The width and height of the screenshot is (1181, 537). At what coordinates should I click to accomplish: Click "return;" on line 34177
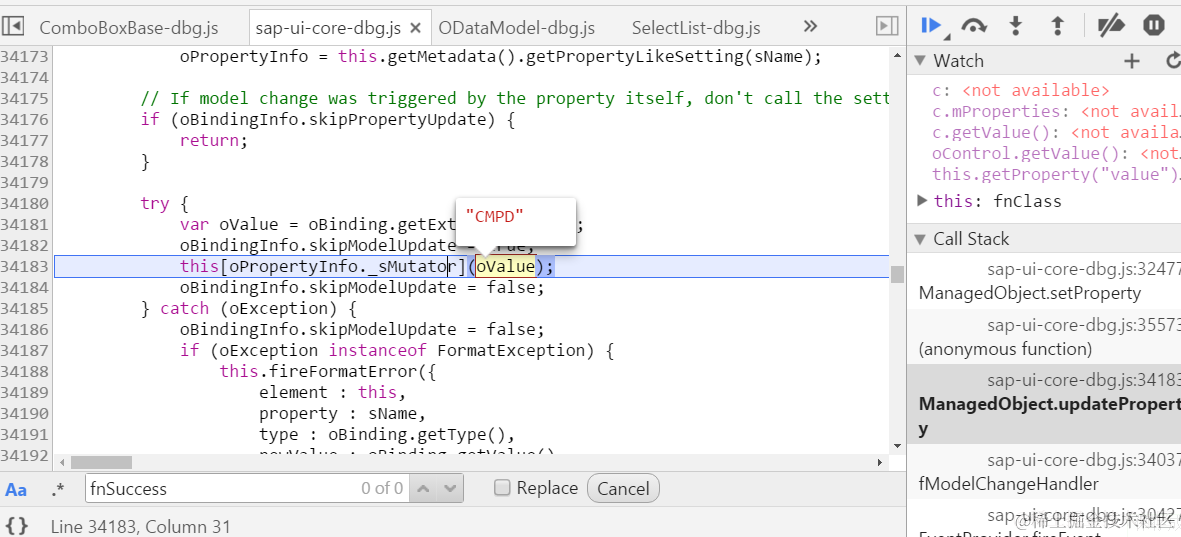tap(213, 140)
